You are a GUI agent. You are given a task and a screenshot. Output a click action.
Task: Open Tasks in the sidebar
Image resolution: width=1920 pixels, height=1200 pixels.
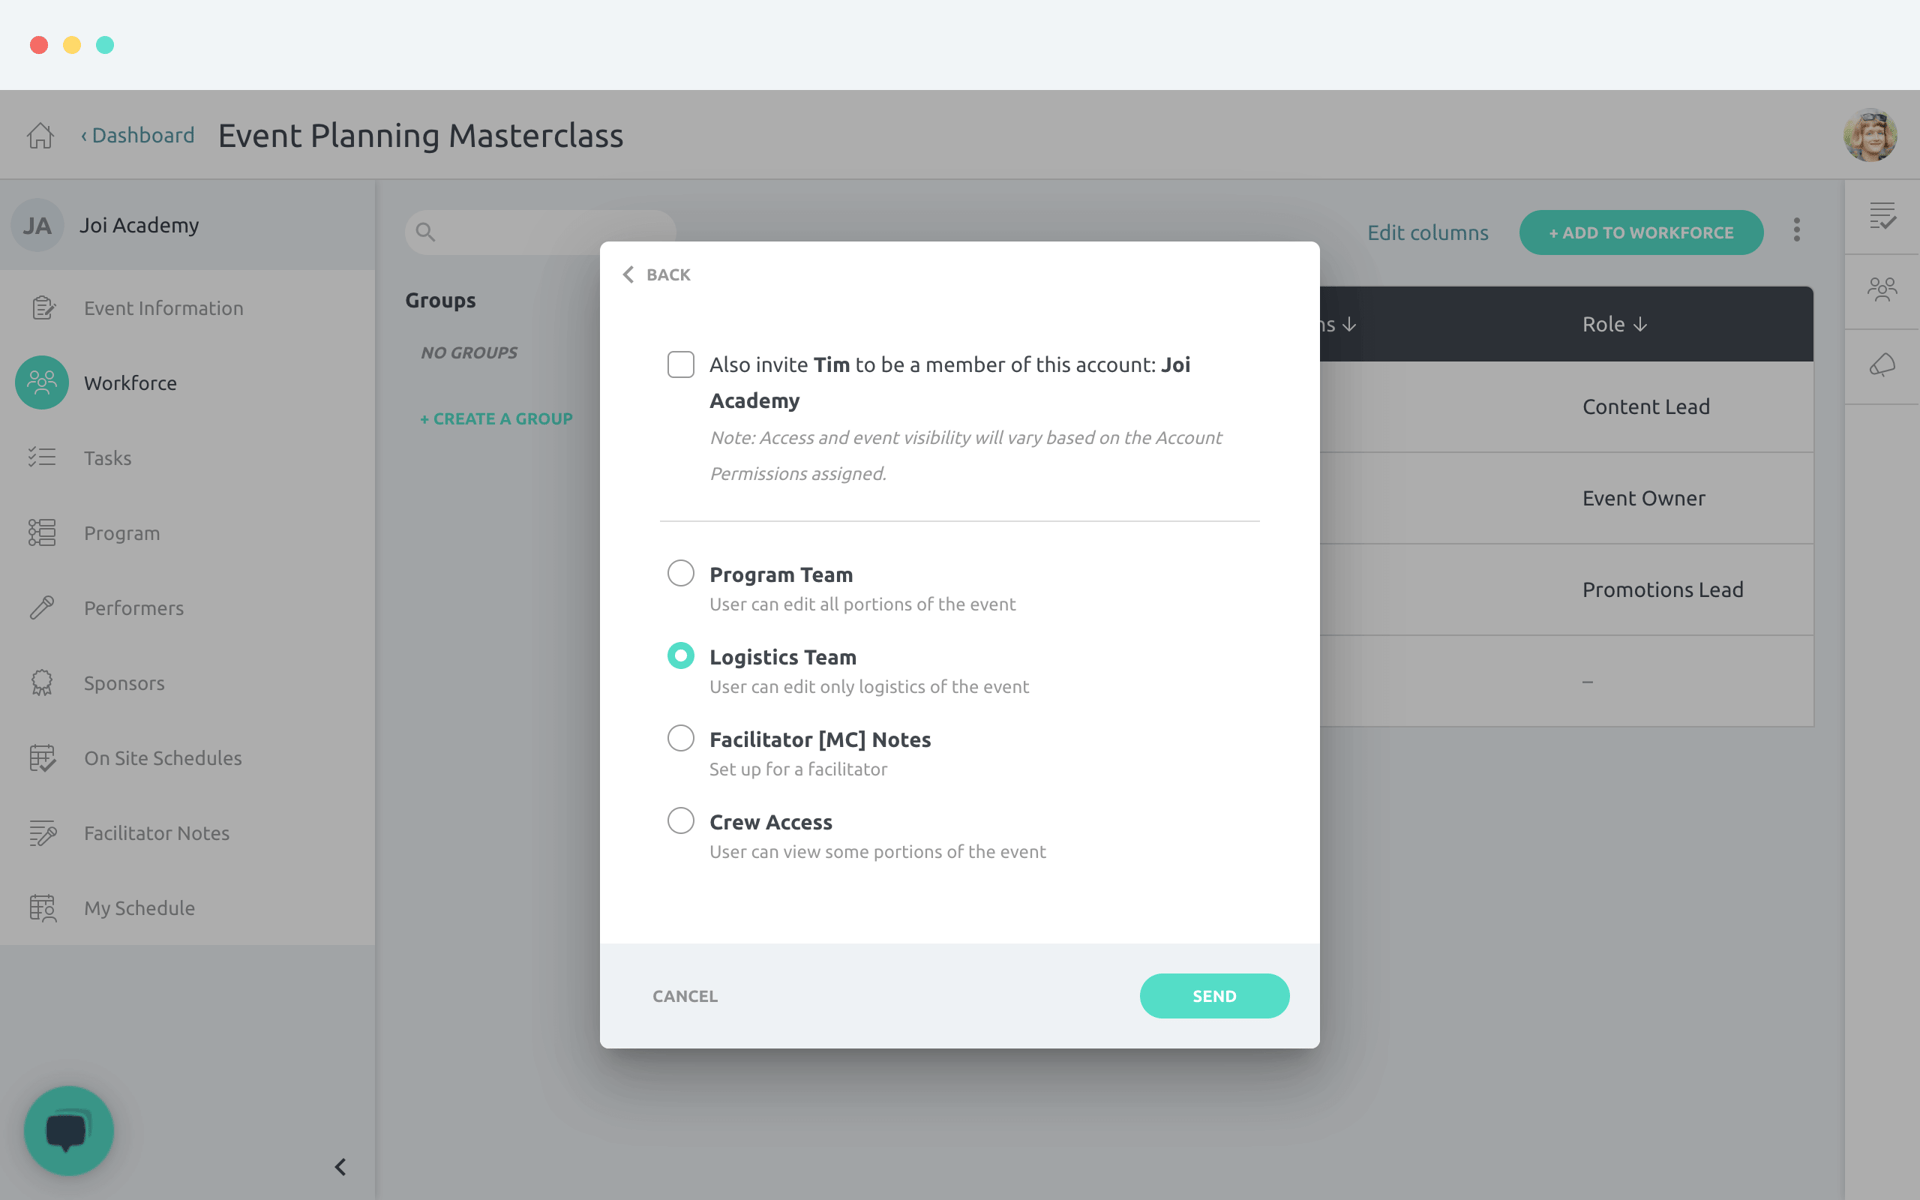pyautogui.click(x=107, y=458)
